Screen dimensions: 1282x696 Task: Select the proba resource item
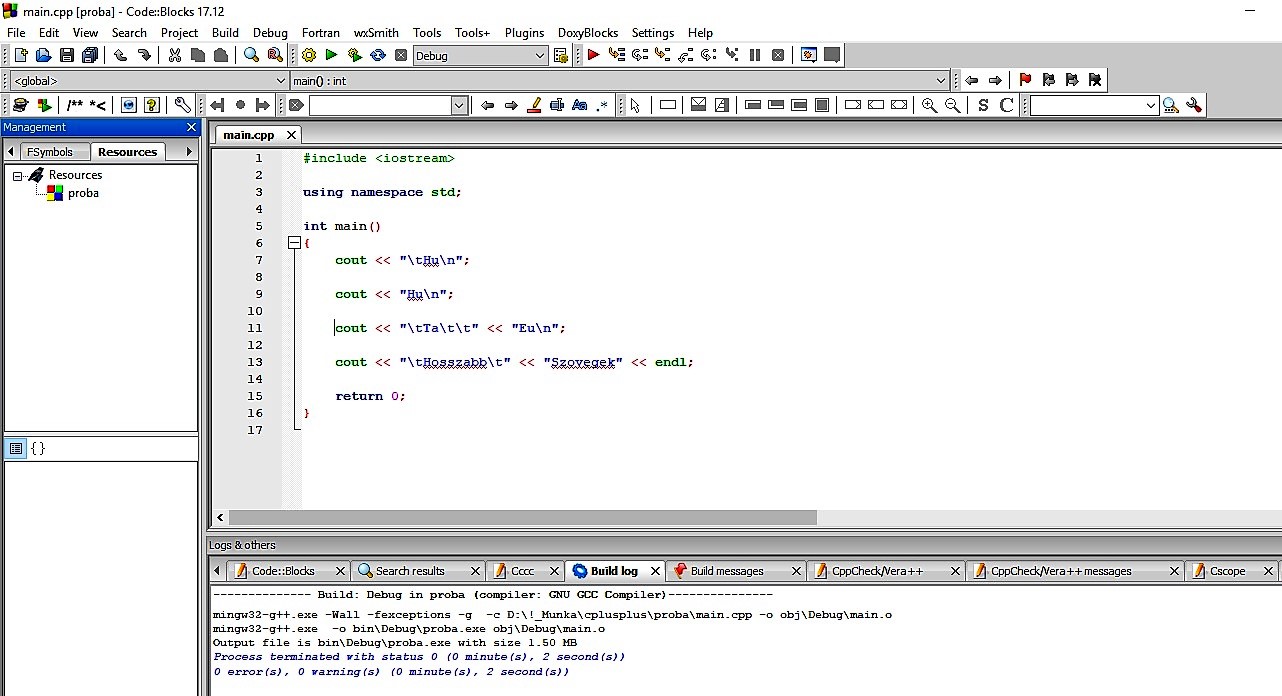coord(83,193)
